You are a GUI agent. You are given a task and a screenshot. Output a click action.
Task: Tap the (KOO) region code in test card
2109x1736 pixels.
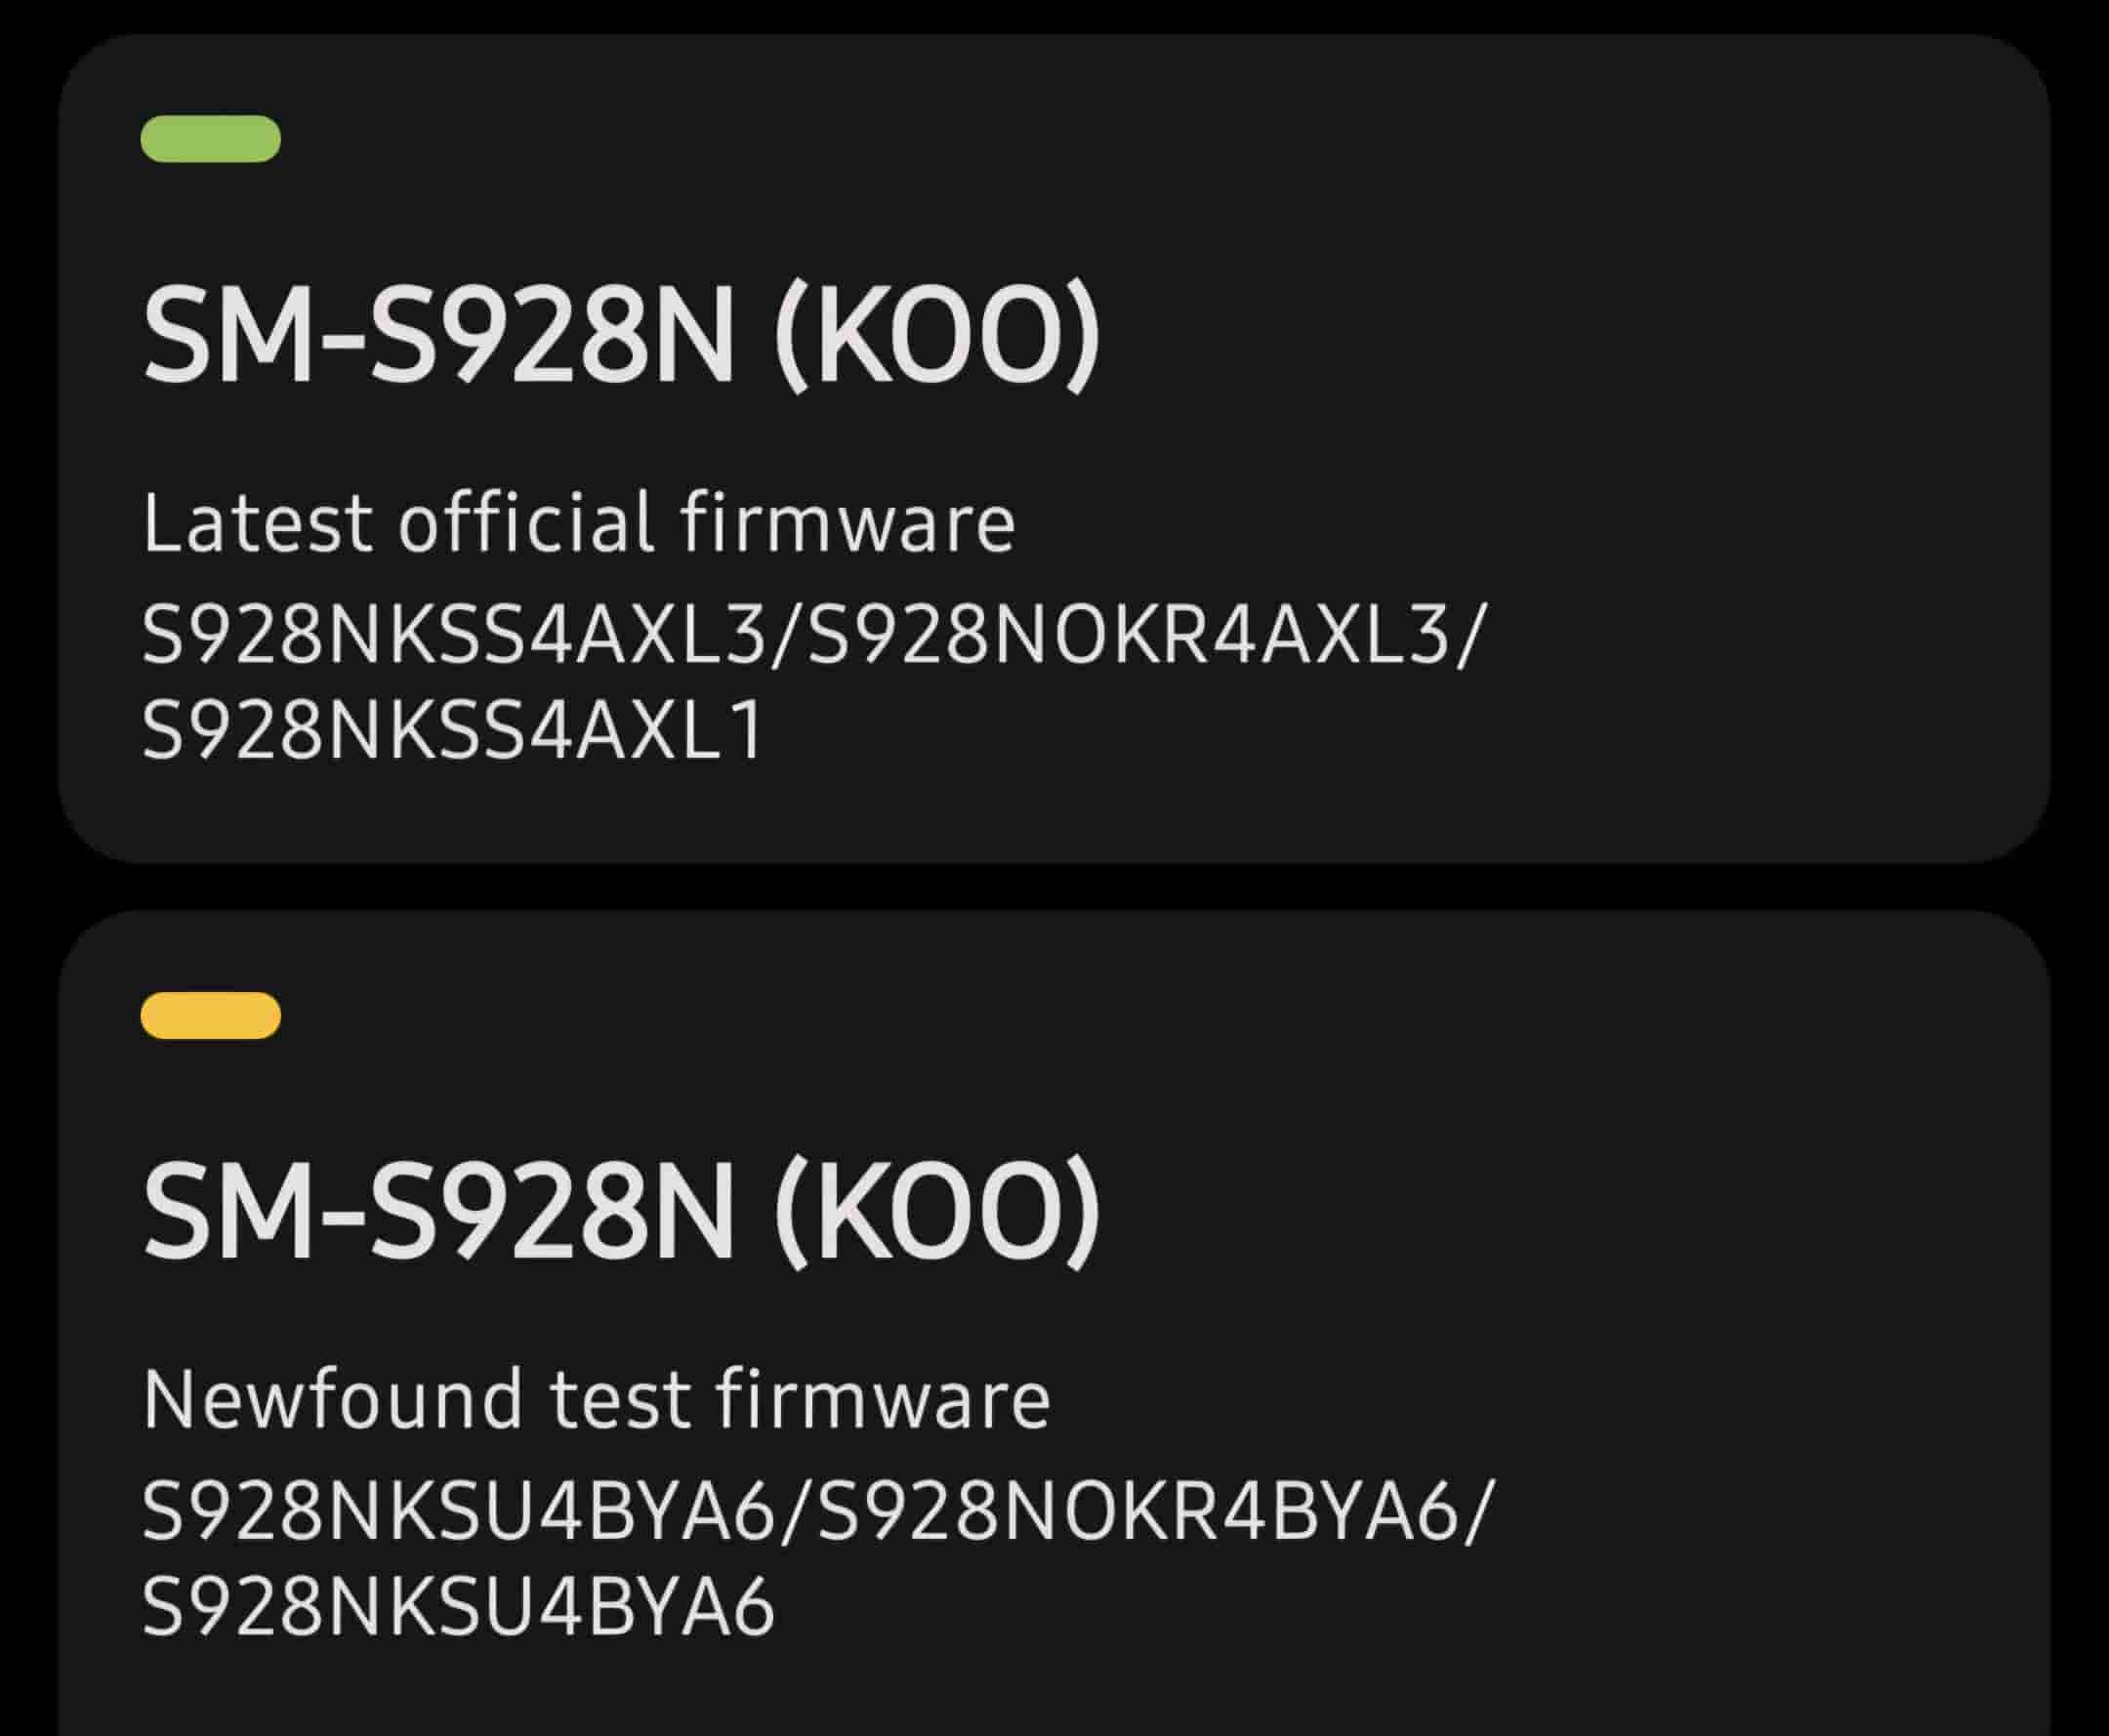(x=937, y=1212)
